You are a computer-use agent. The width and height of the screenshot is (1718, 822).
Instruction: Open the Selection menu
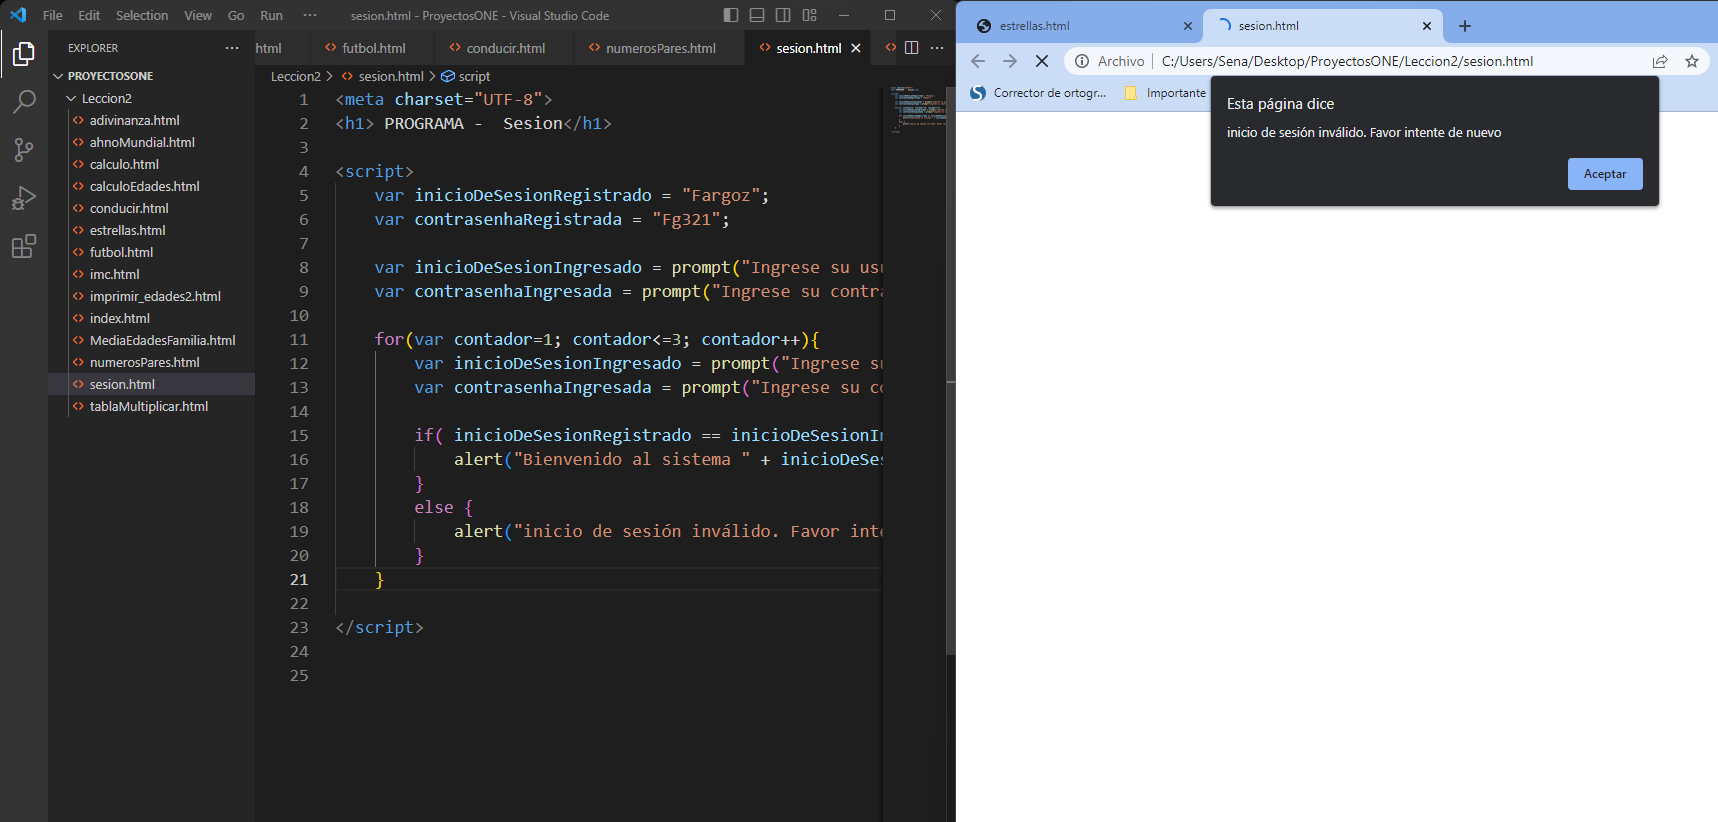(141, 15)
